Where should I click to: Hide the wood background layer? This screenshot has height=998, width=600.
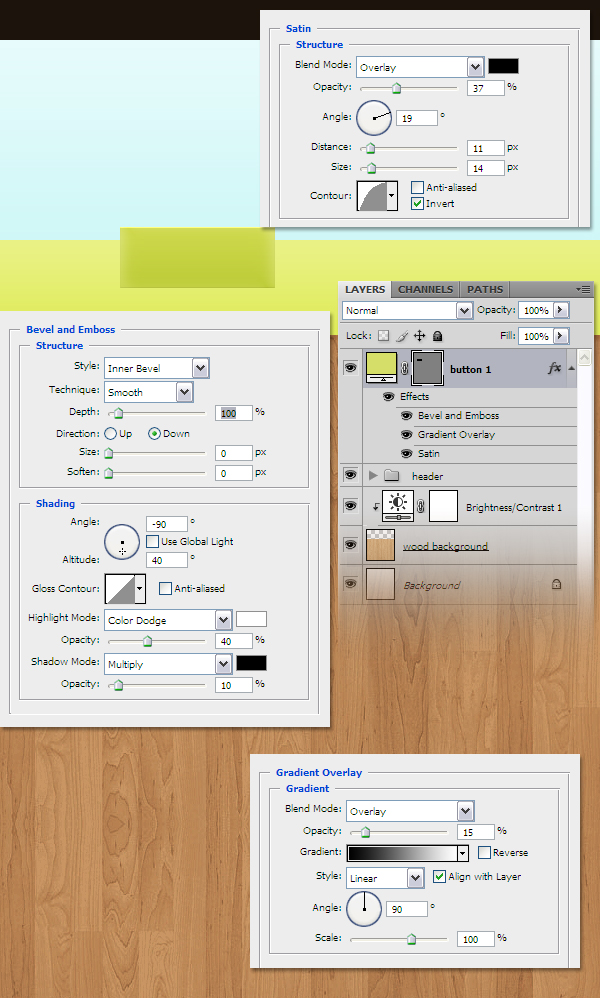coord(350,545)
